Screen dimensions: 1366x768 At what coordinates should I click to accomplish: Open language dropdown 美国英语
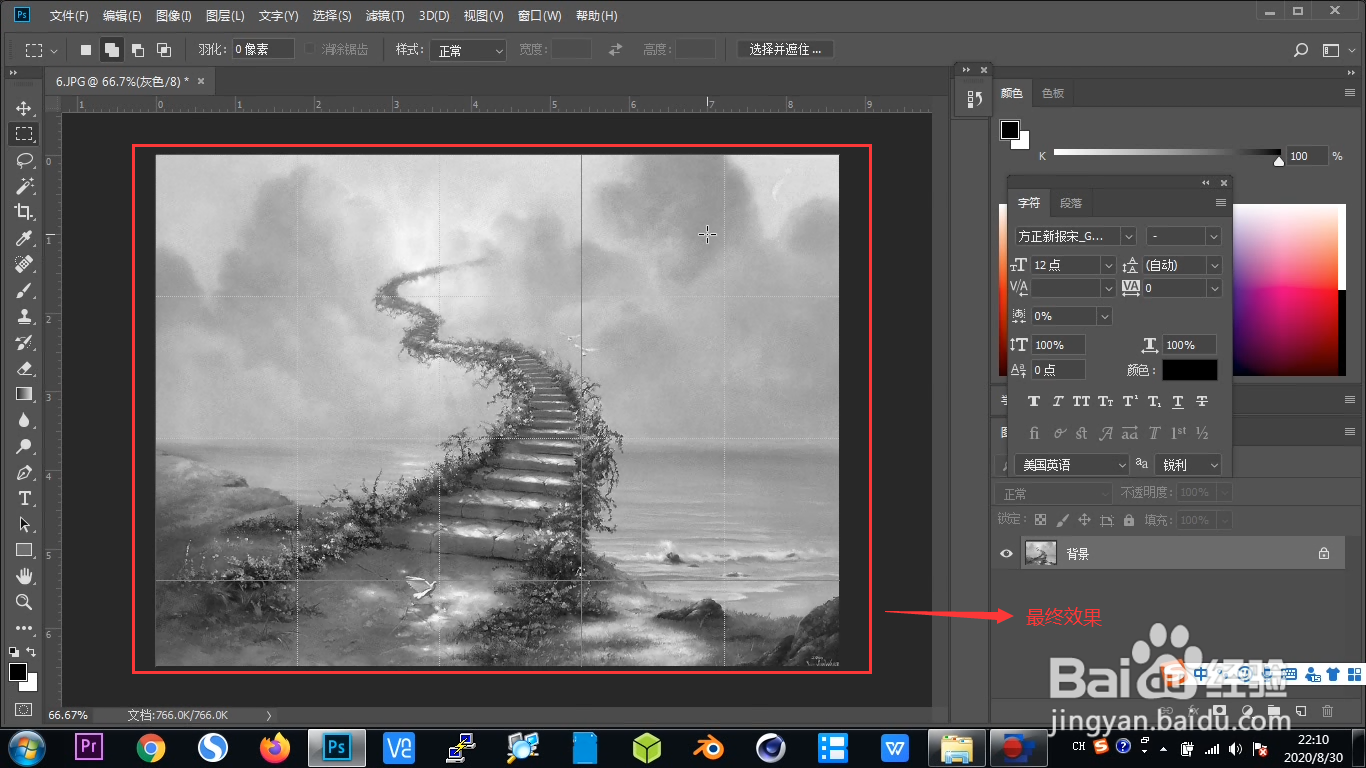pyautogui.click(x=1072, y=465)
